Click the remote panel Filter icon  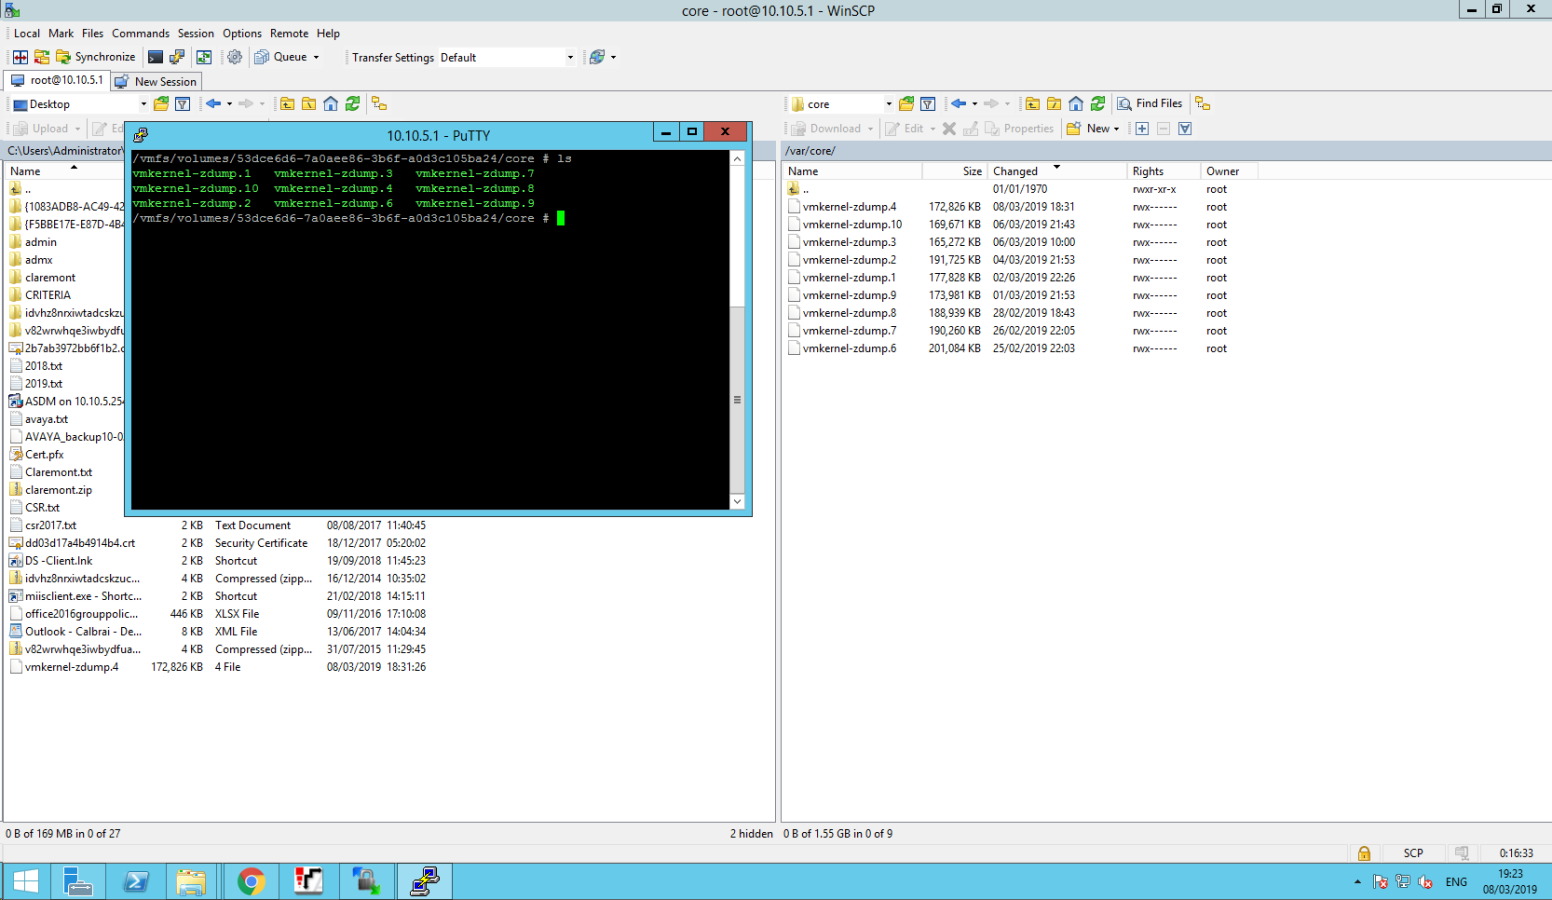coord(928,104)
